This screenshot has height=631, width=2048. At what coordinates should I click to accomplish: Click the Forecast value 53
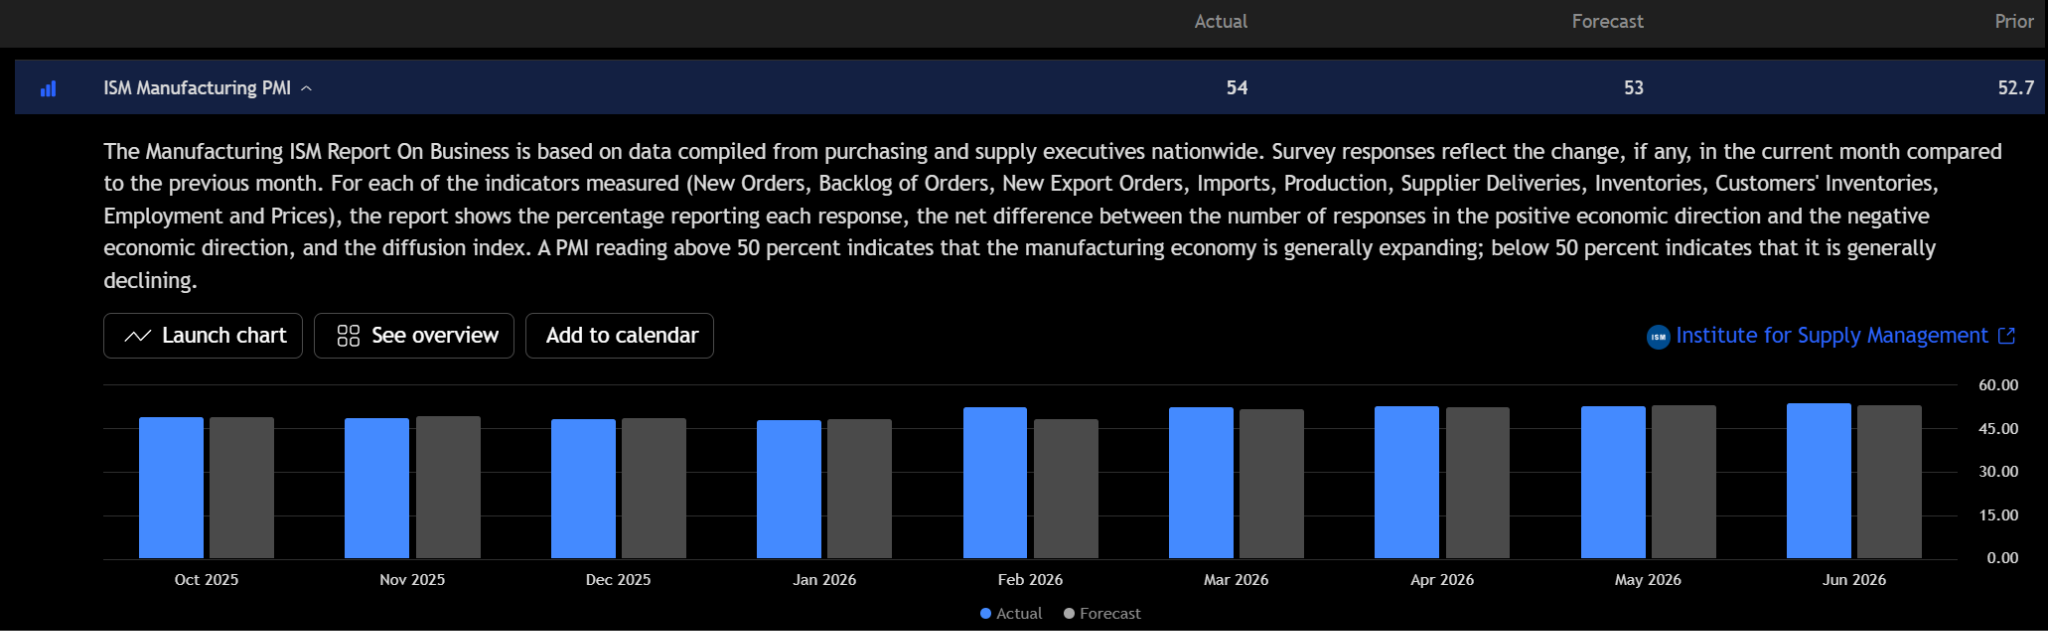(x=1634, y=88)
